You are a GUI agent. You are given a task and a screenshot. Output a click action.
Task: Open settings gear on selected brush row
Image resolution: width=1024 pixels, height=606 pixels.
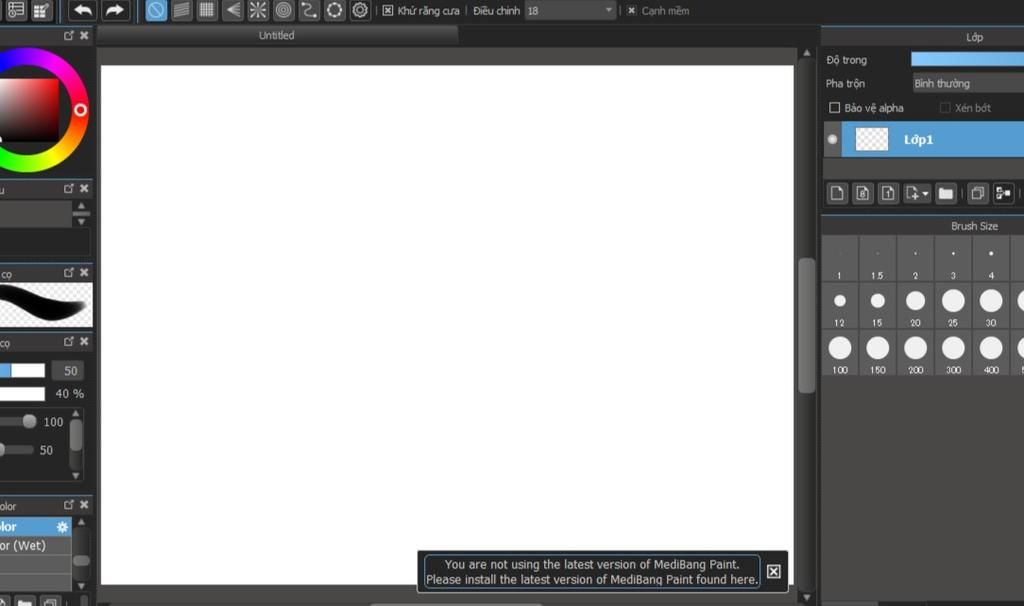click(62, 527)
